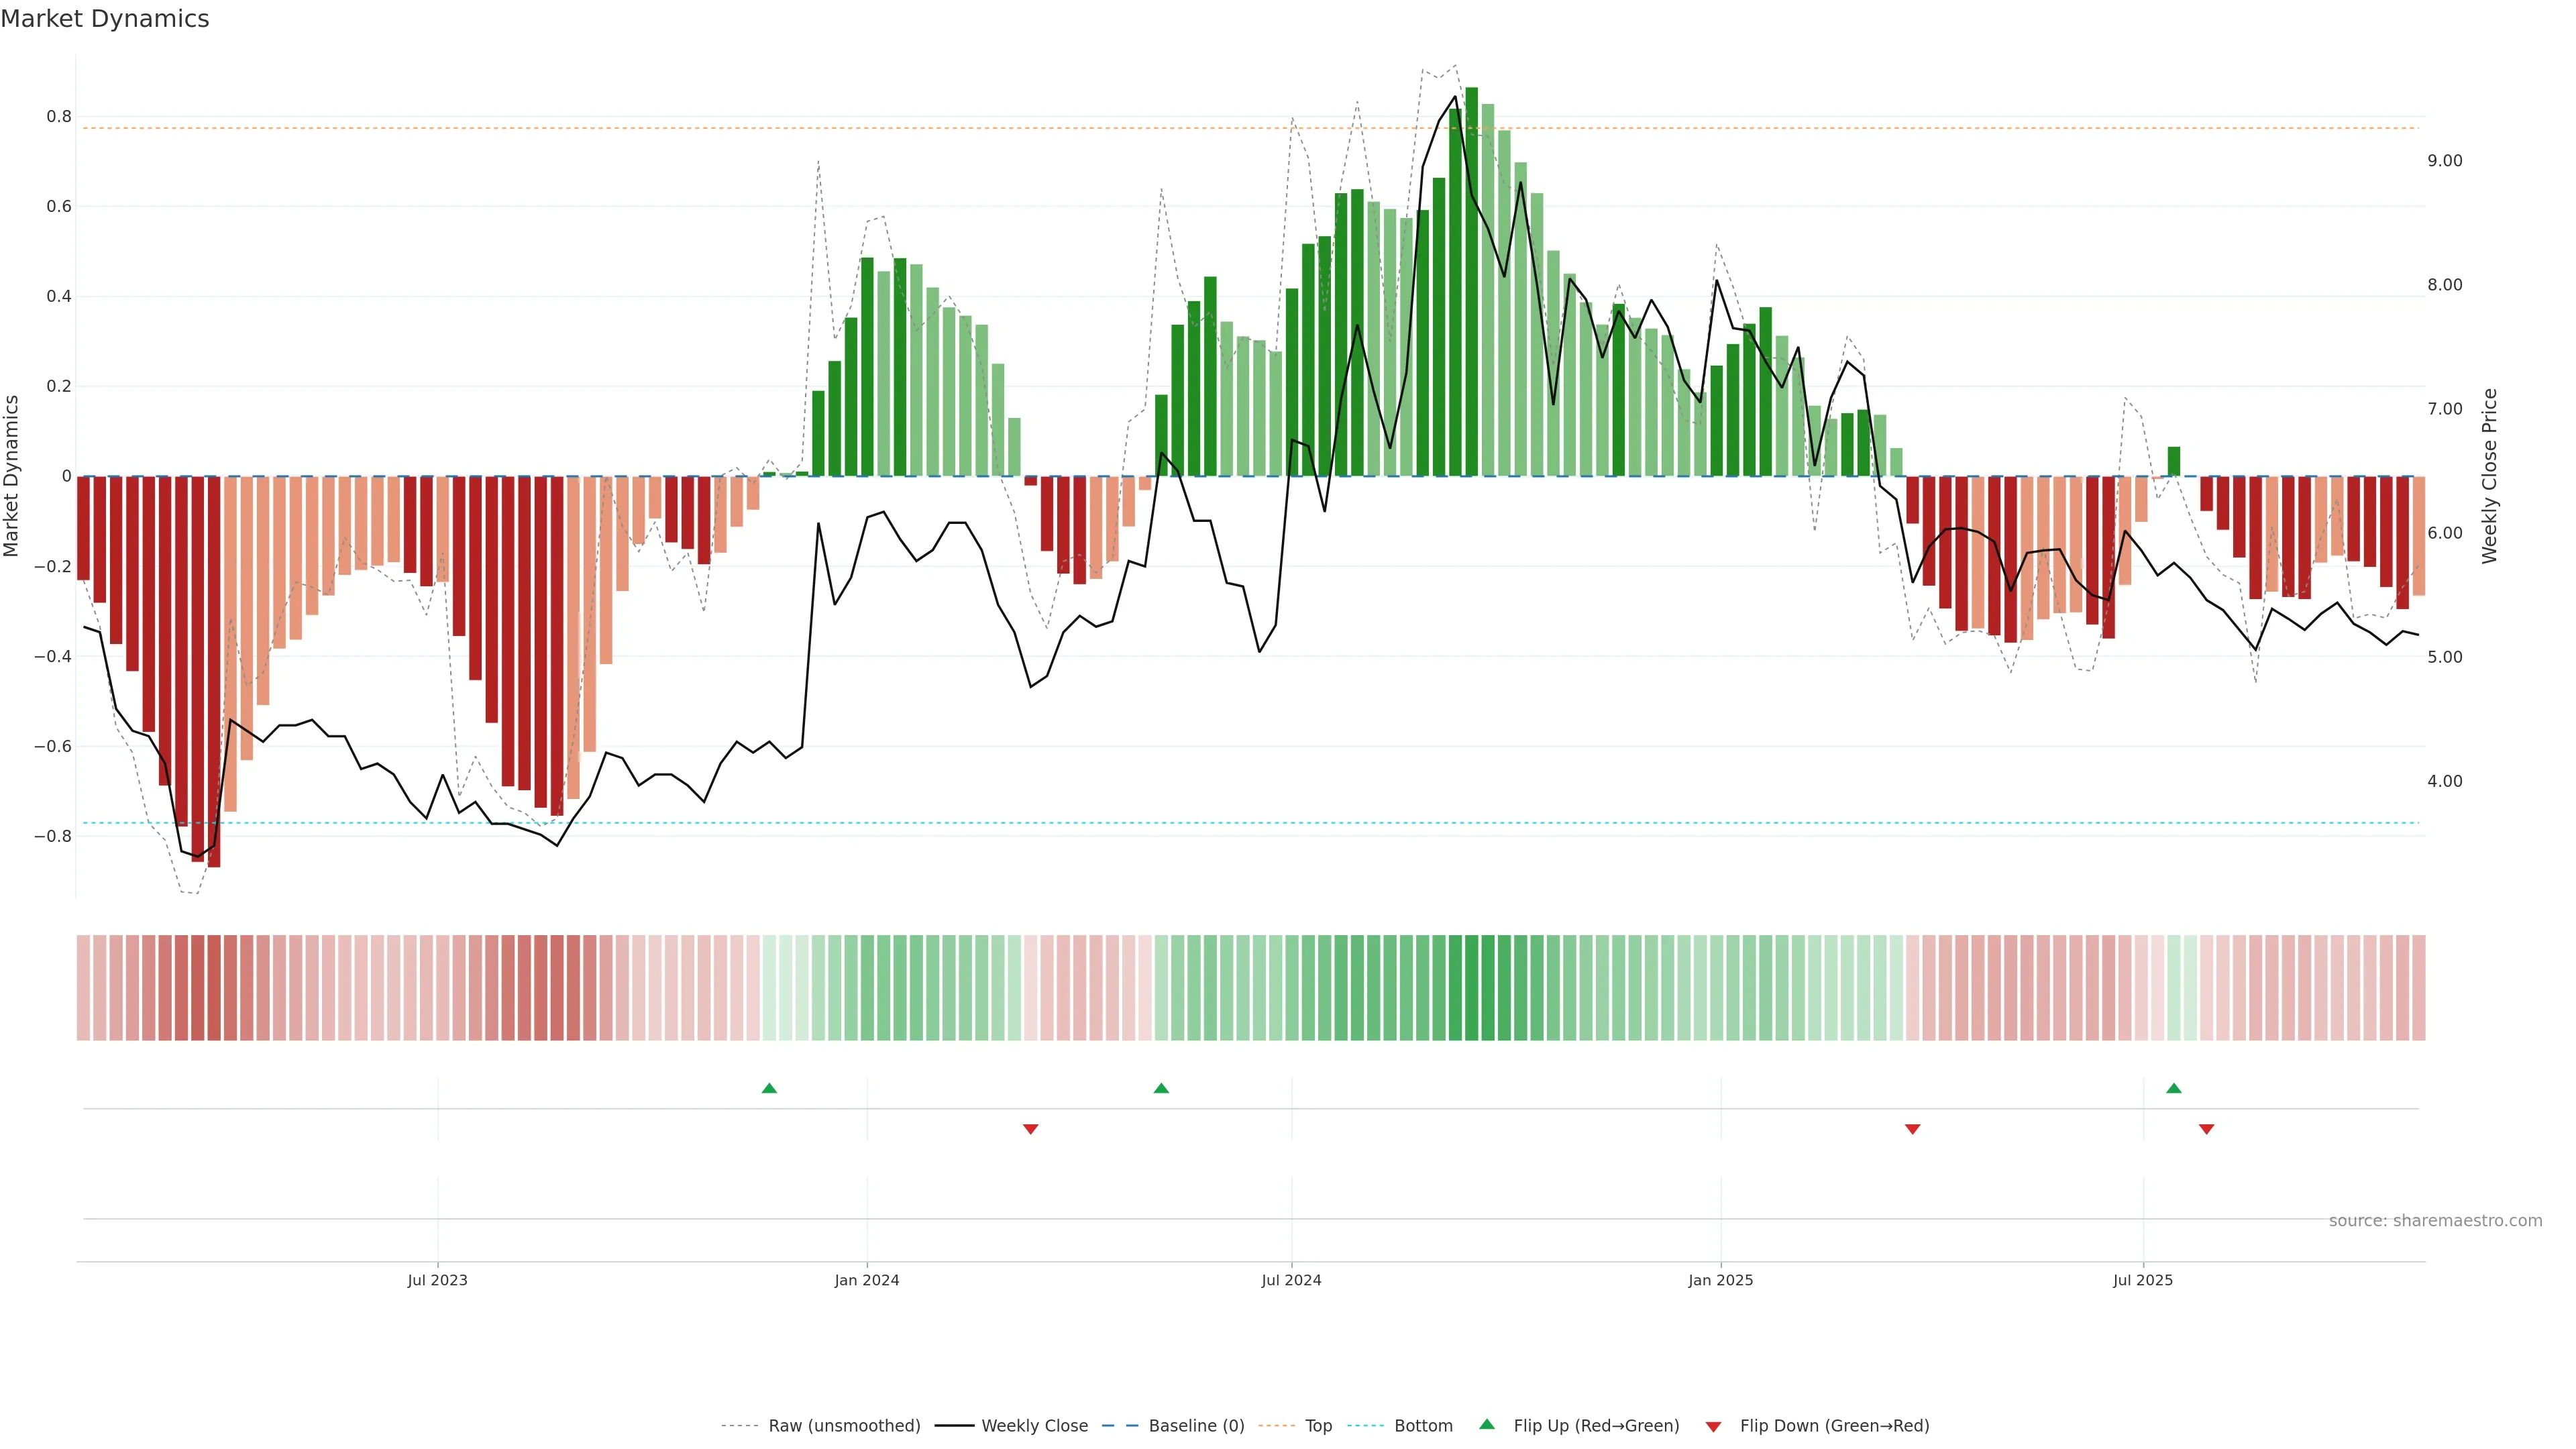
Task: Click the red flip-down marker after Jan 2025
Action: [x=1913, y=1129]
